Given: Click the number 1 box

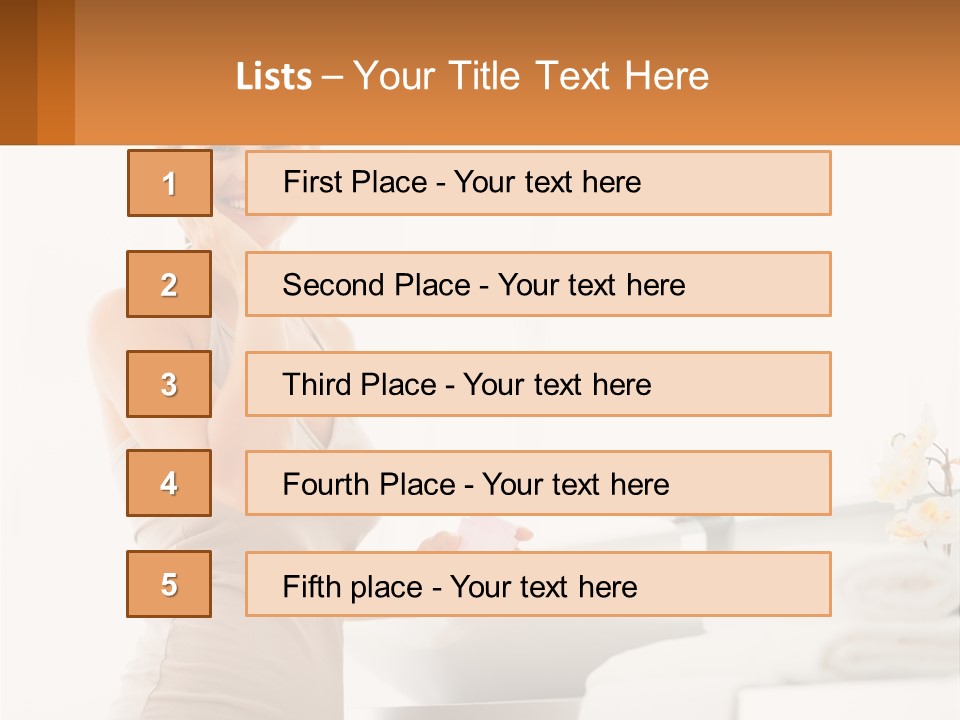Looking at the screenshot, I should coord(170,183).
